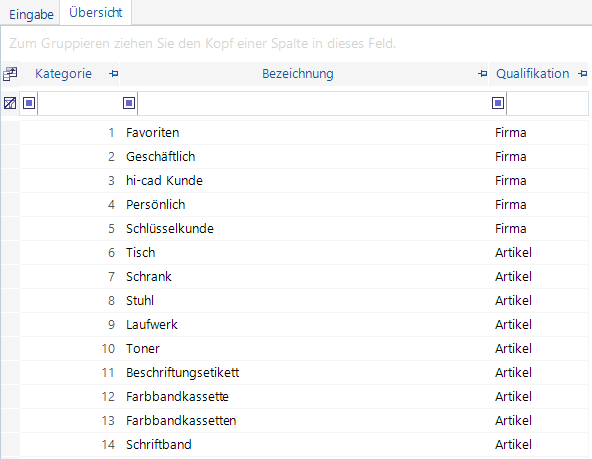Sort by the Bezeichnung column header
The height and width of the screenshot is (459, 592).
tap(298, 74)
